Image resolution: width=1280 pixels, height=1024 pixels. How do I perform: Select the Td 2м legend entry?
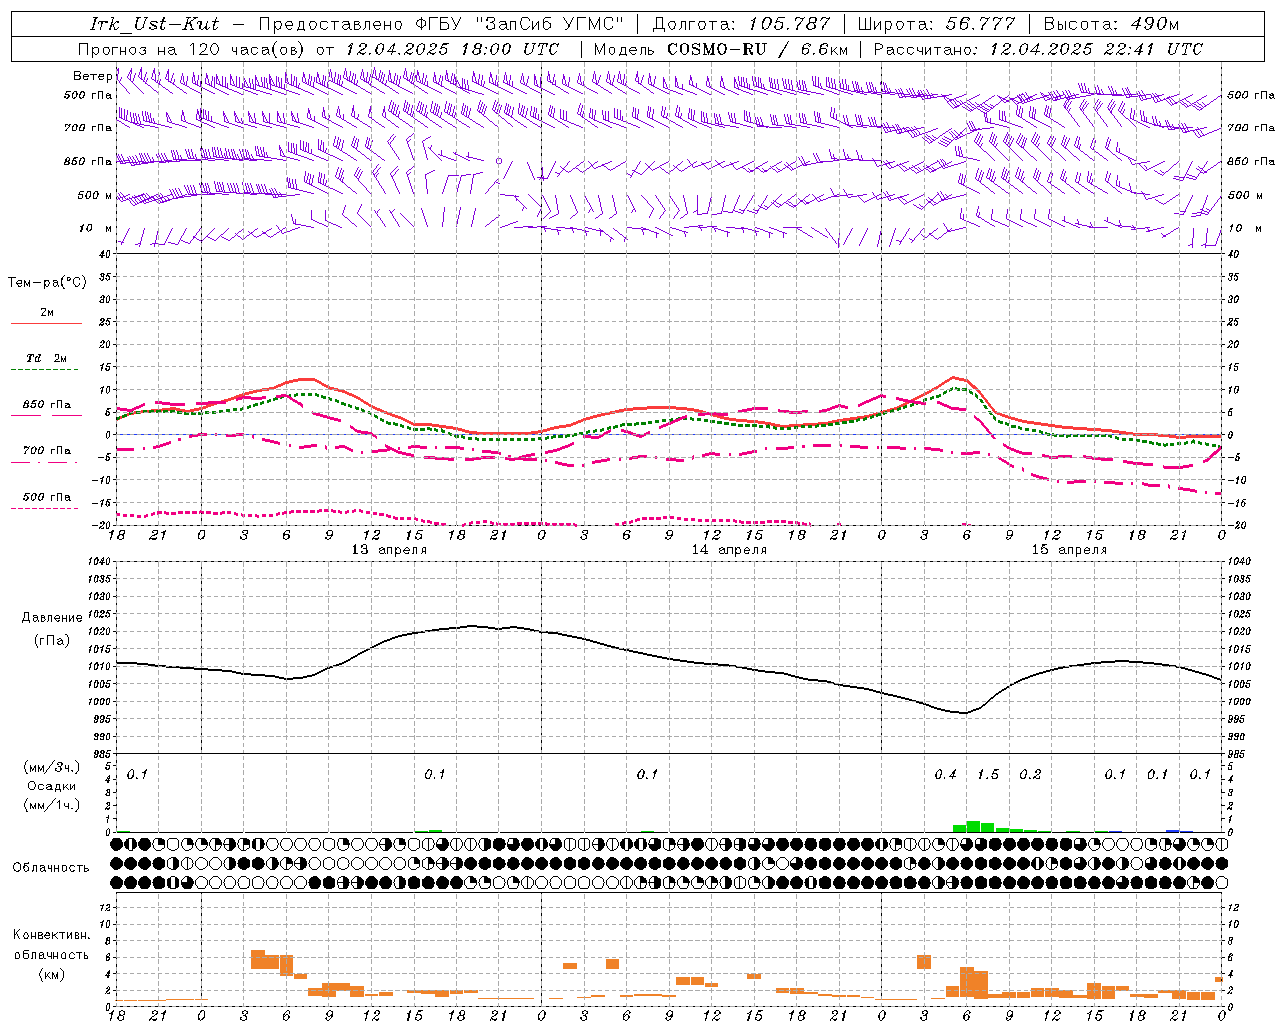pos(47,358)
